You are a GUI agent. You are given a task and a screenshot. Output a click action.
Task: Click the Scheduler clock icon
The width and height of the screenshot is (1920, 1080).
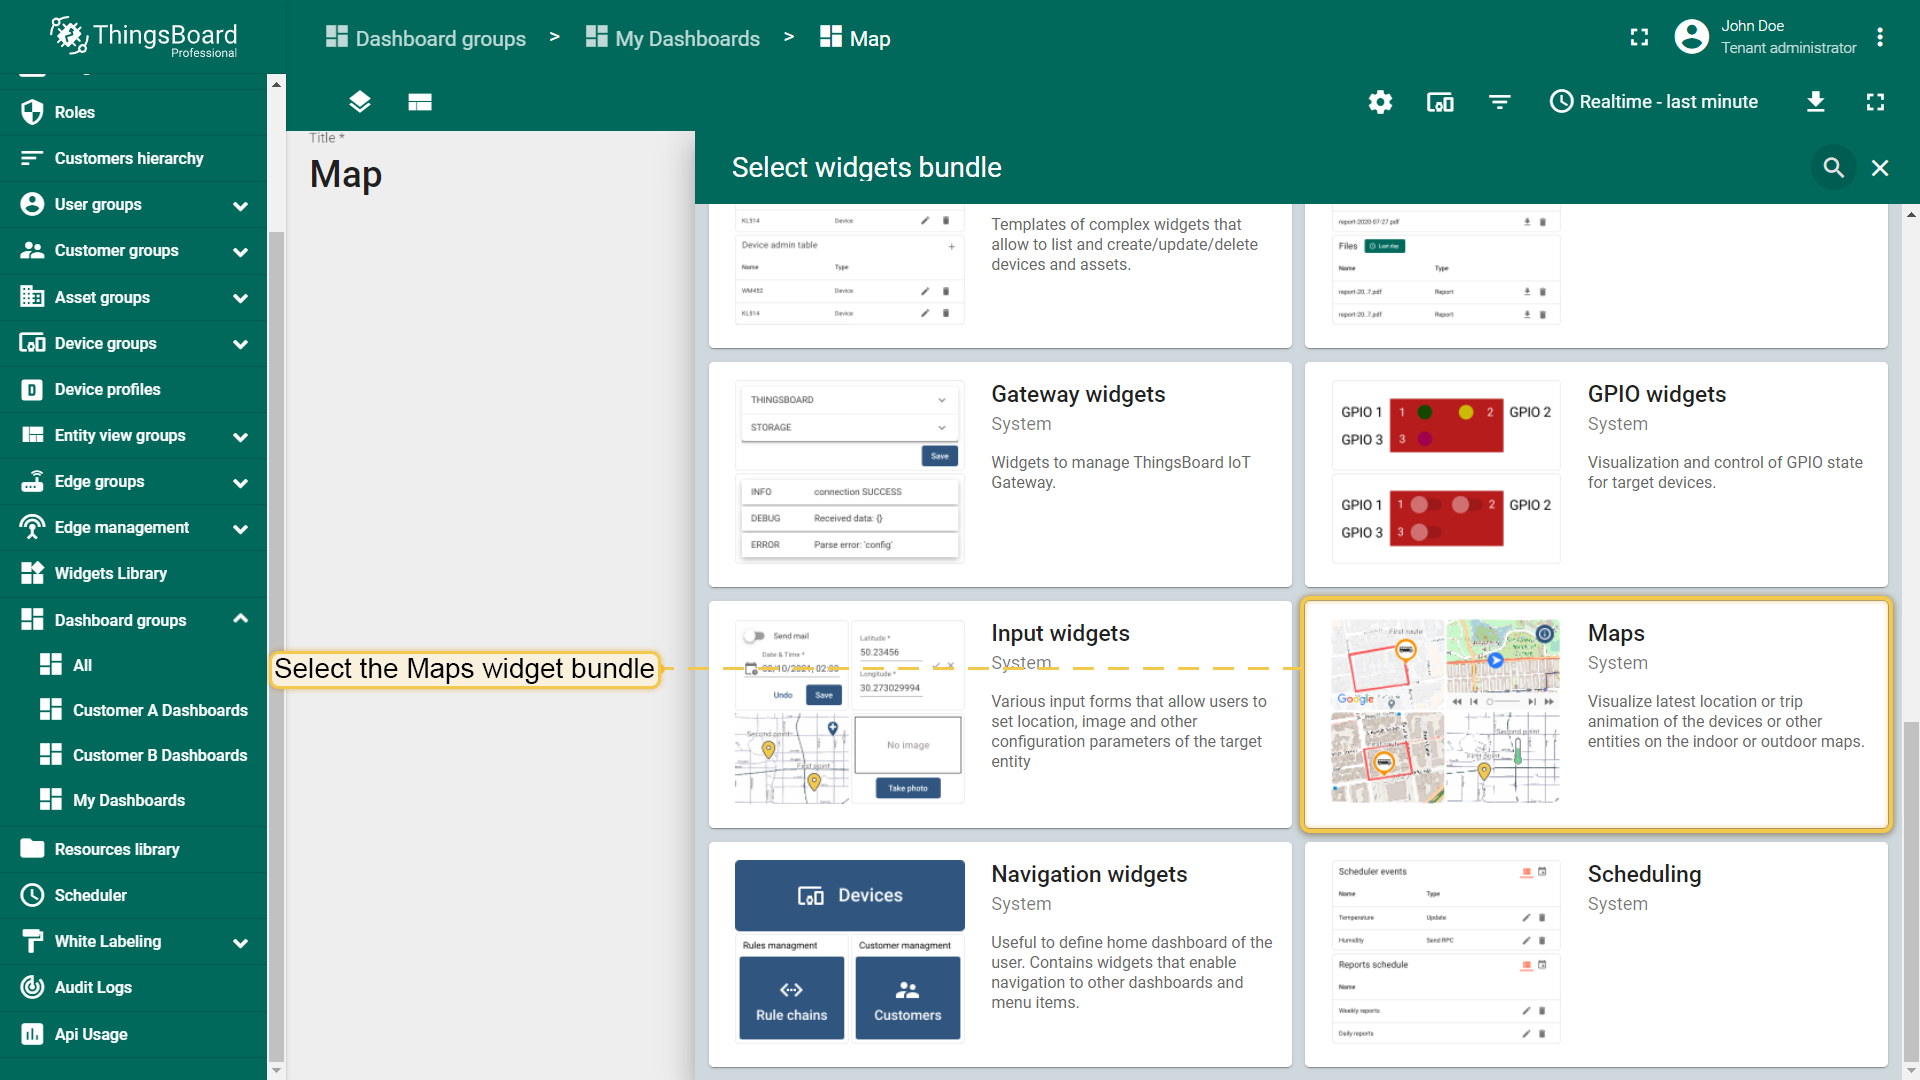(x=32, y=895)
